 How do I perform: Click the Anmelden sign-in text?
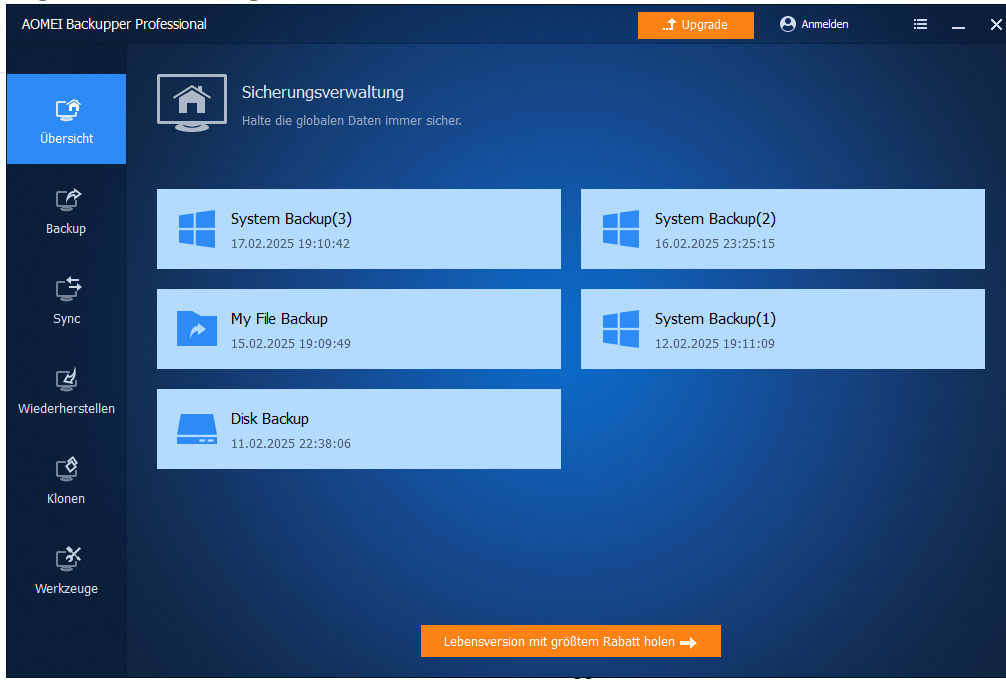click(x=824, y=24)
